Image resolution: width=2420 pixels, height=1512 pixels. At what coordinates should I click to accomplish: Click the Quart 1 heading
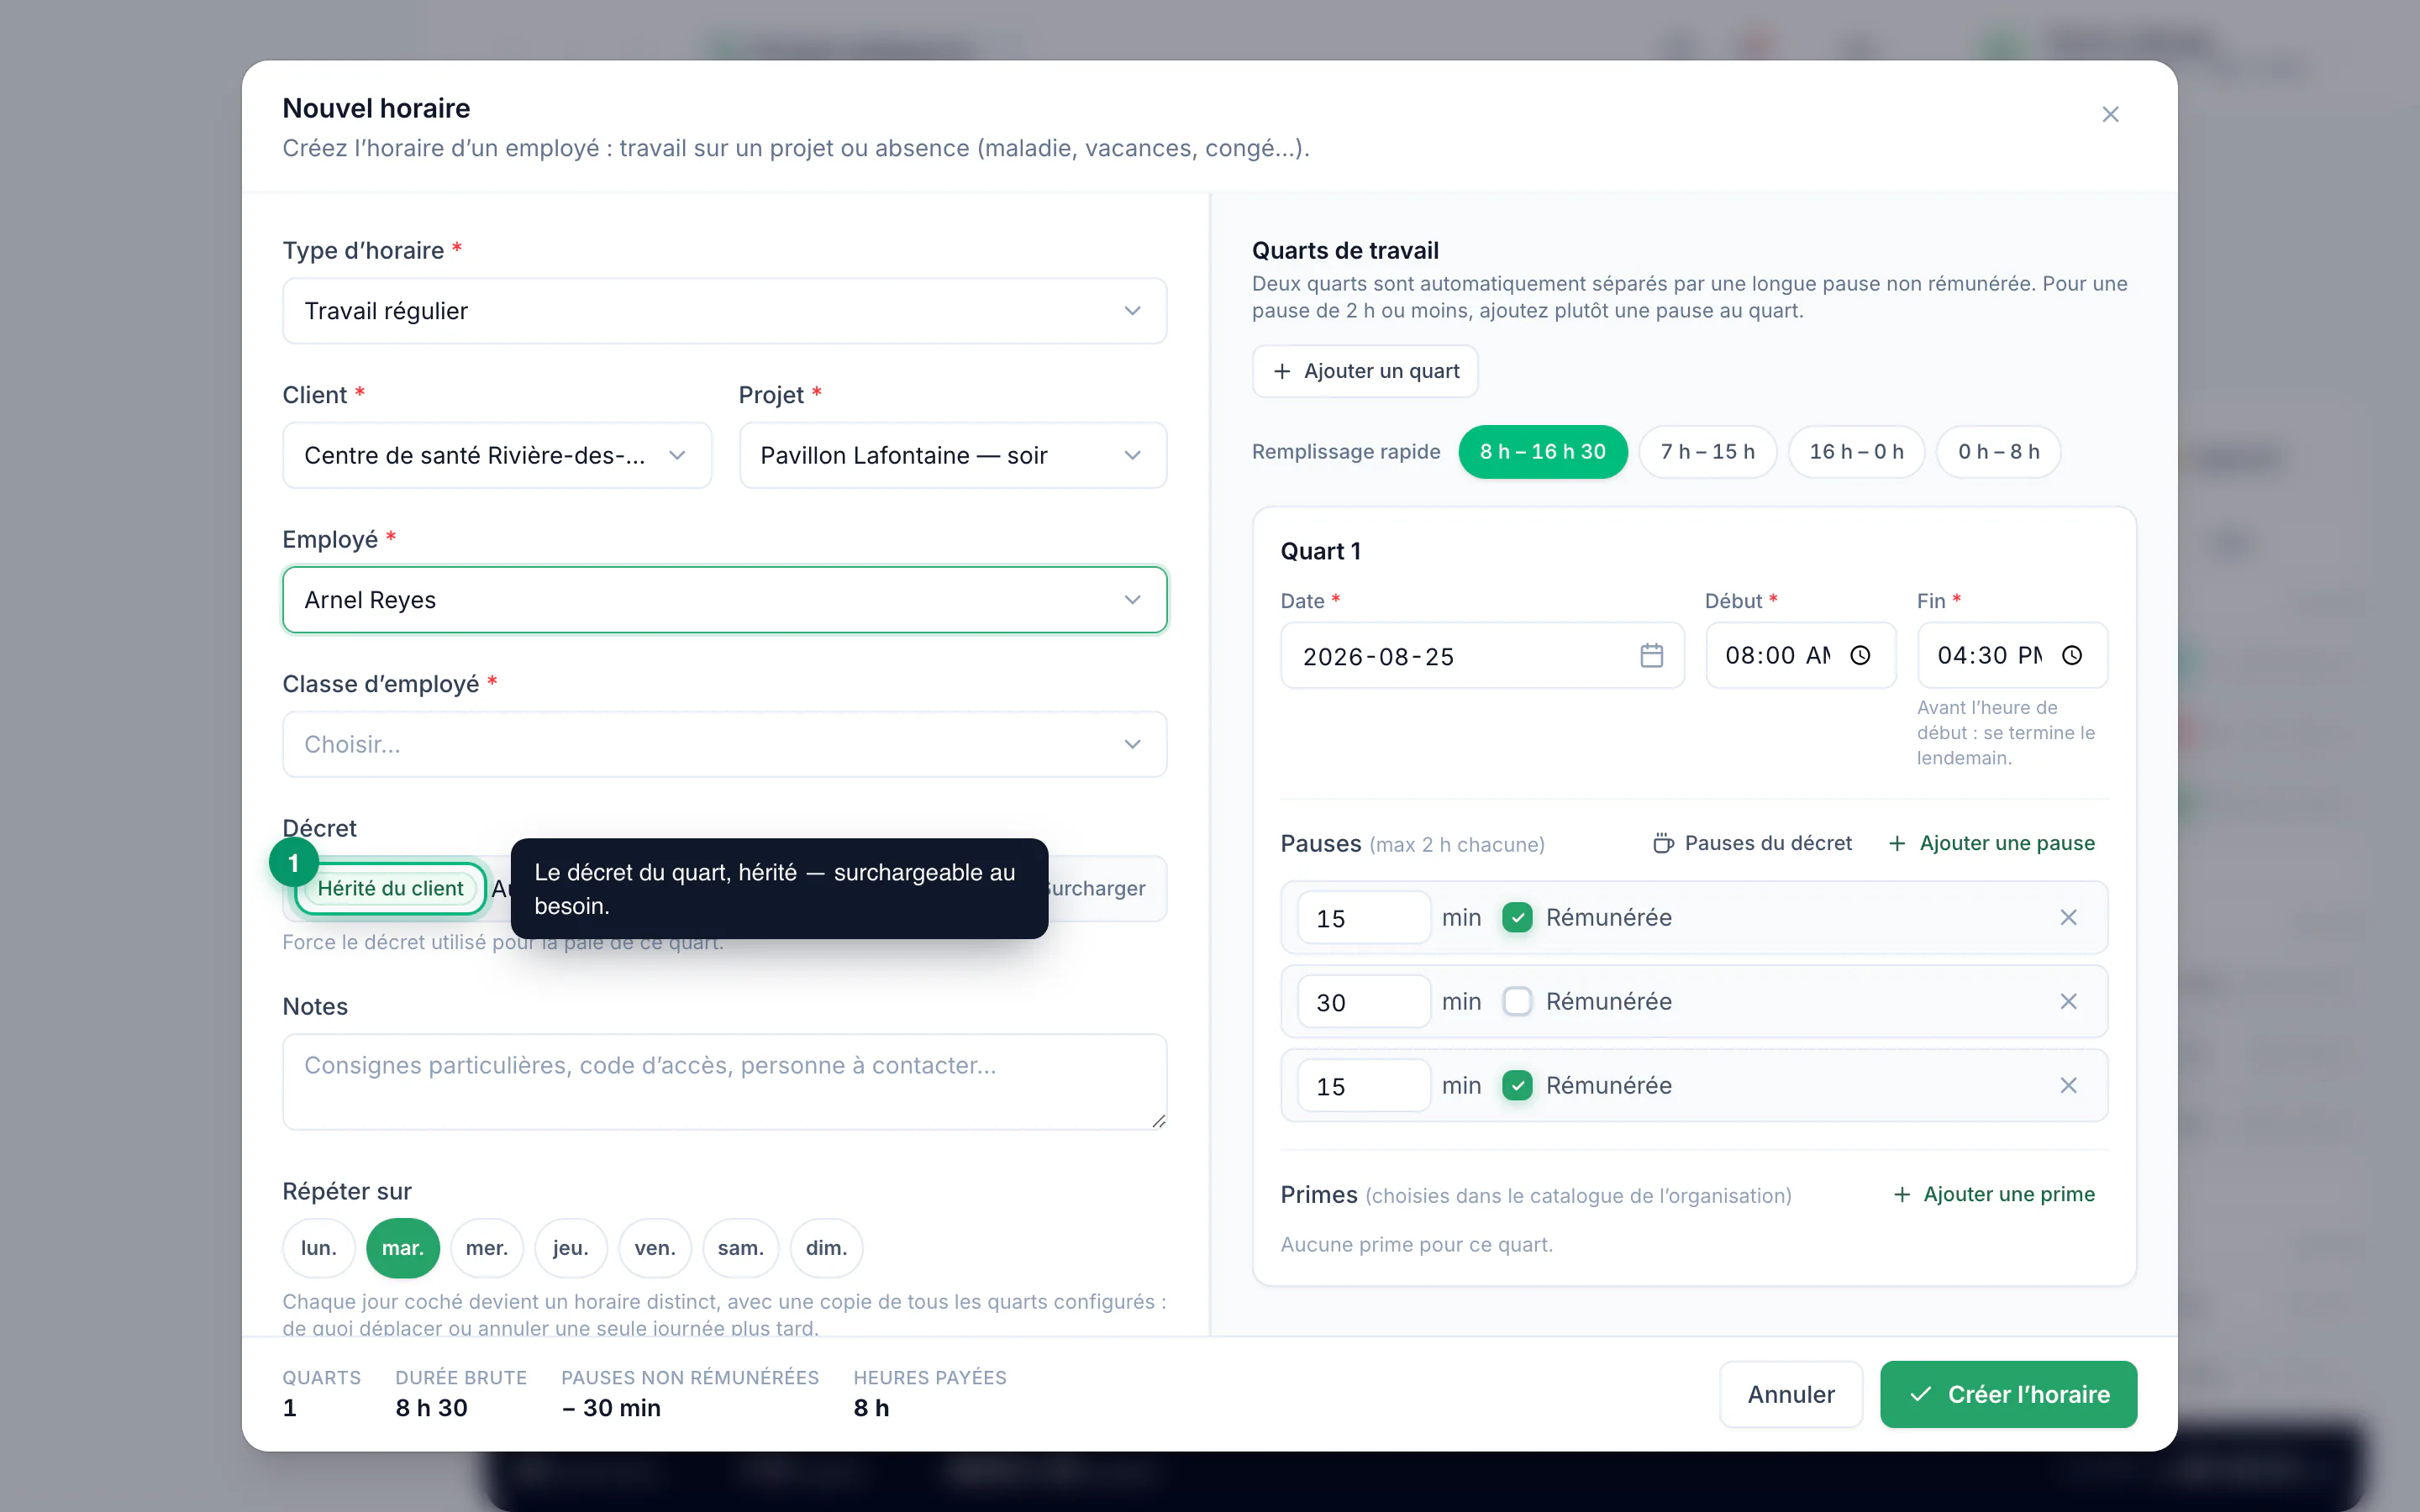point(1320,551)
